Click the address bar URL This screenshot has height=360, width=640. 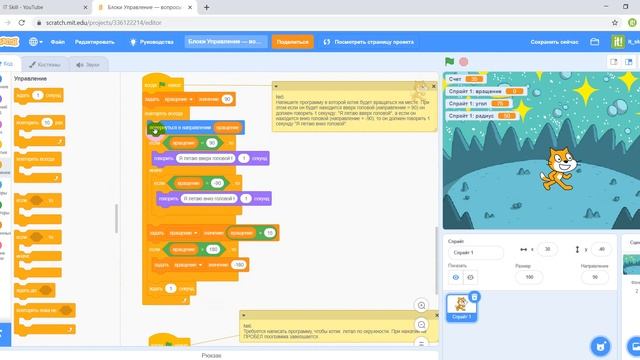point(104,23)
